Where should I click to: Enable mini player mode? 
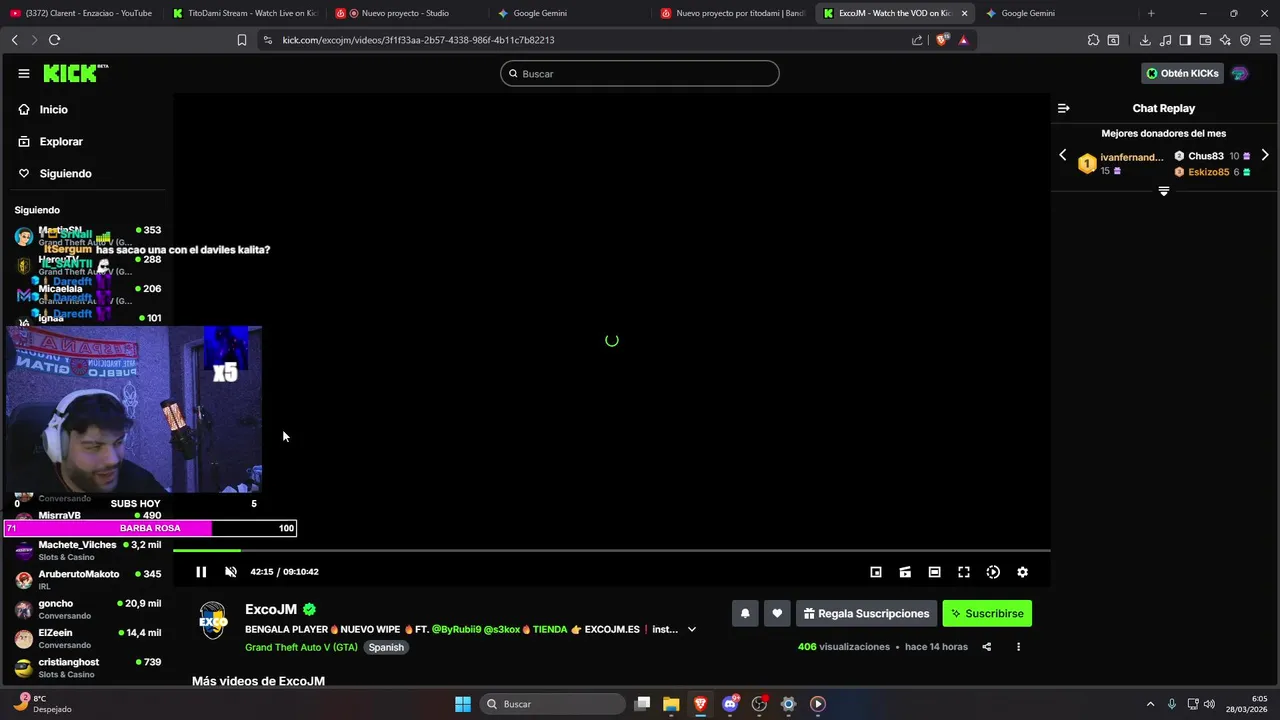(x=876, y=572)
